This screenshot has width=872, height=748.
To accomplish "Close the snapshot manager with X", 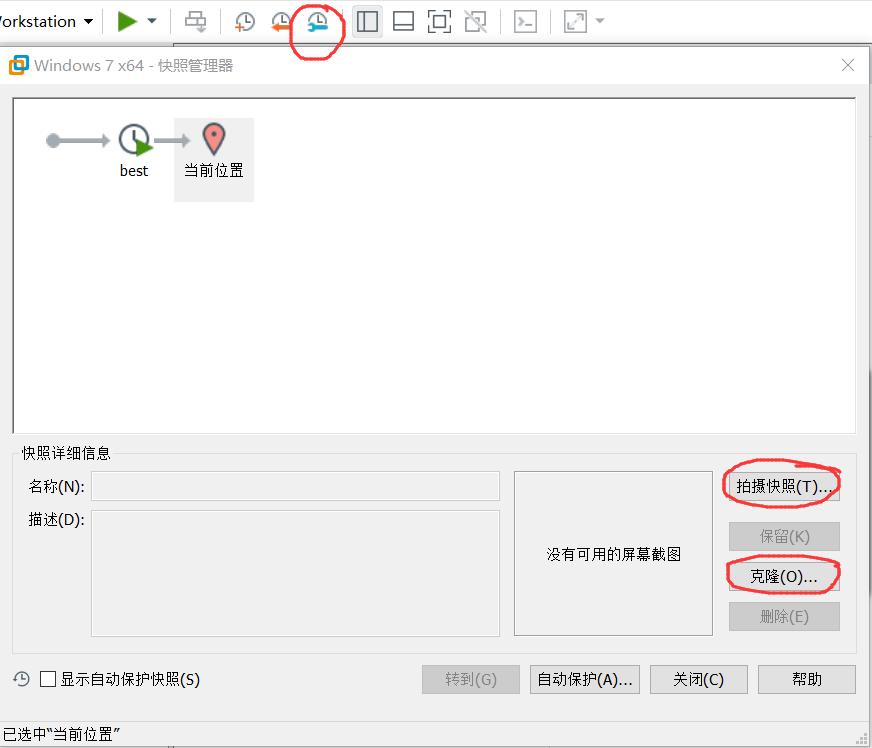I will click(848, 66).
